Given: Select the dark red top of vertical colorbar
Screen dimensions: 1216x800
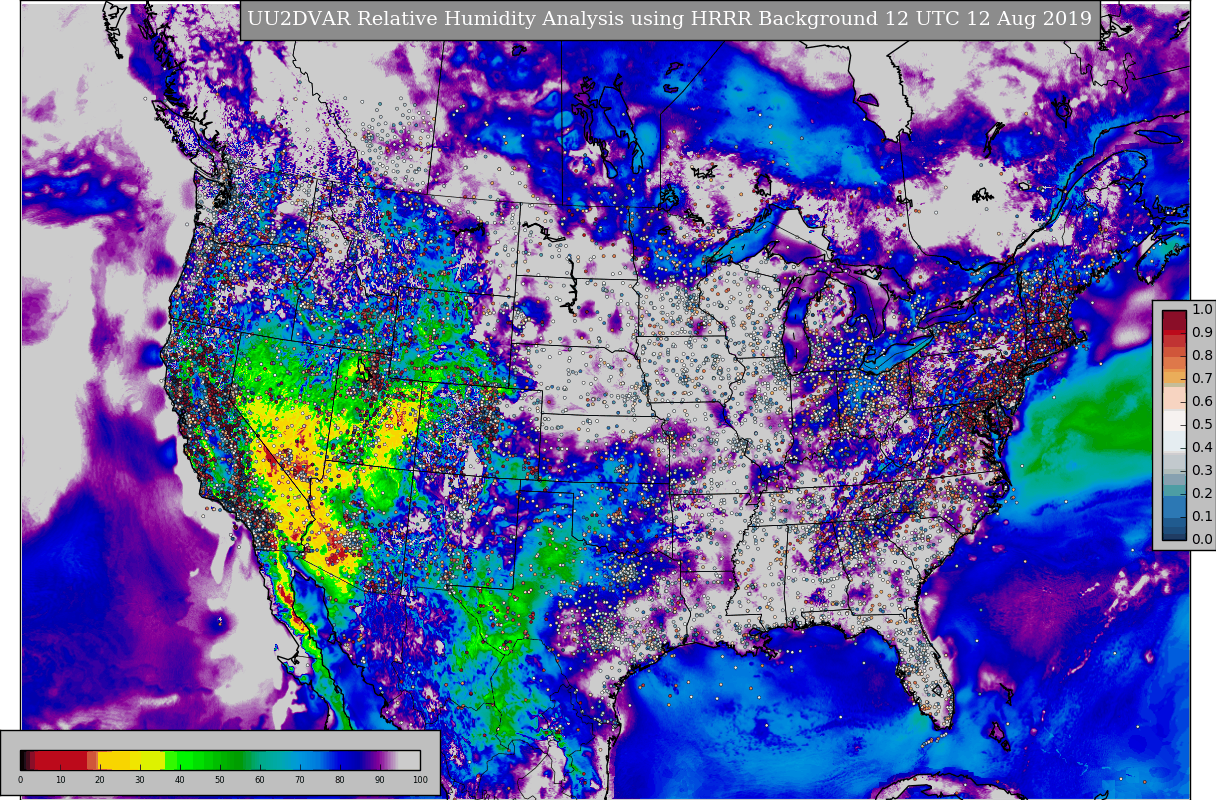Looking at the screenshot, I should [1174, 320].
